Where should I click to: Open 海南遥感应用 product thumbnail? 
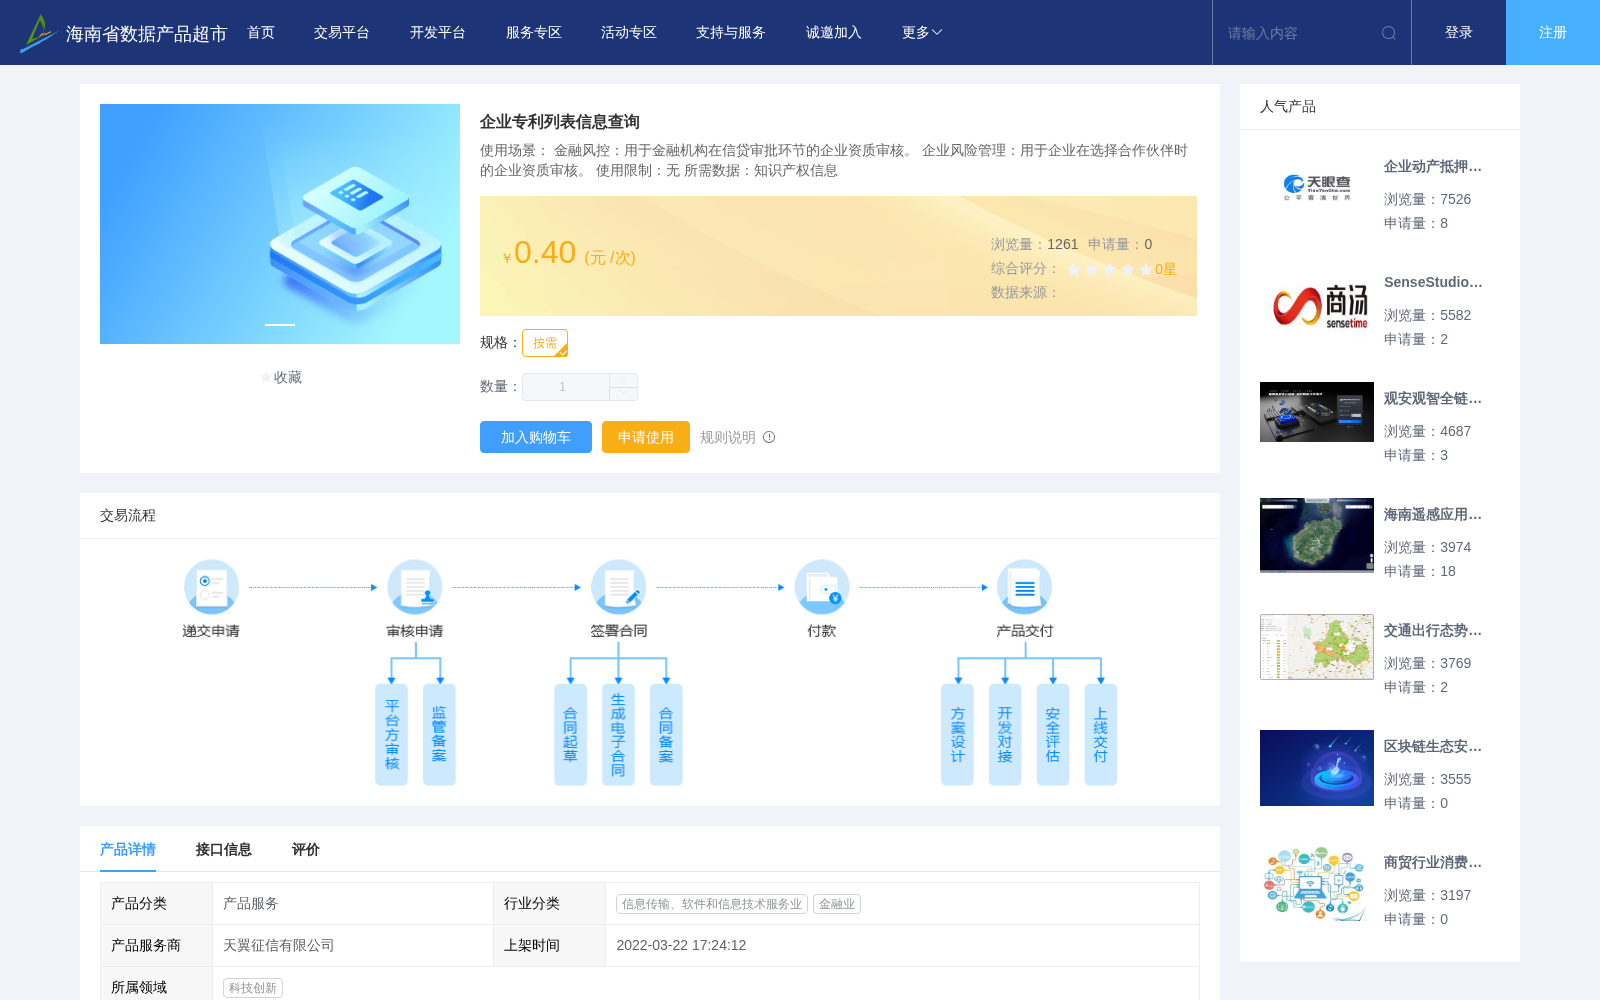point(1317,535)
